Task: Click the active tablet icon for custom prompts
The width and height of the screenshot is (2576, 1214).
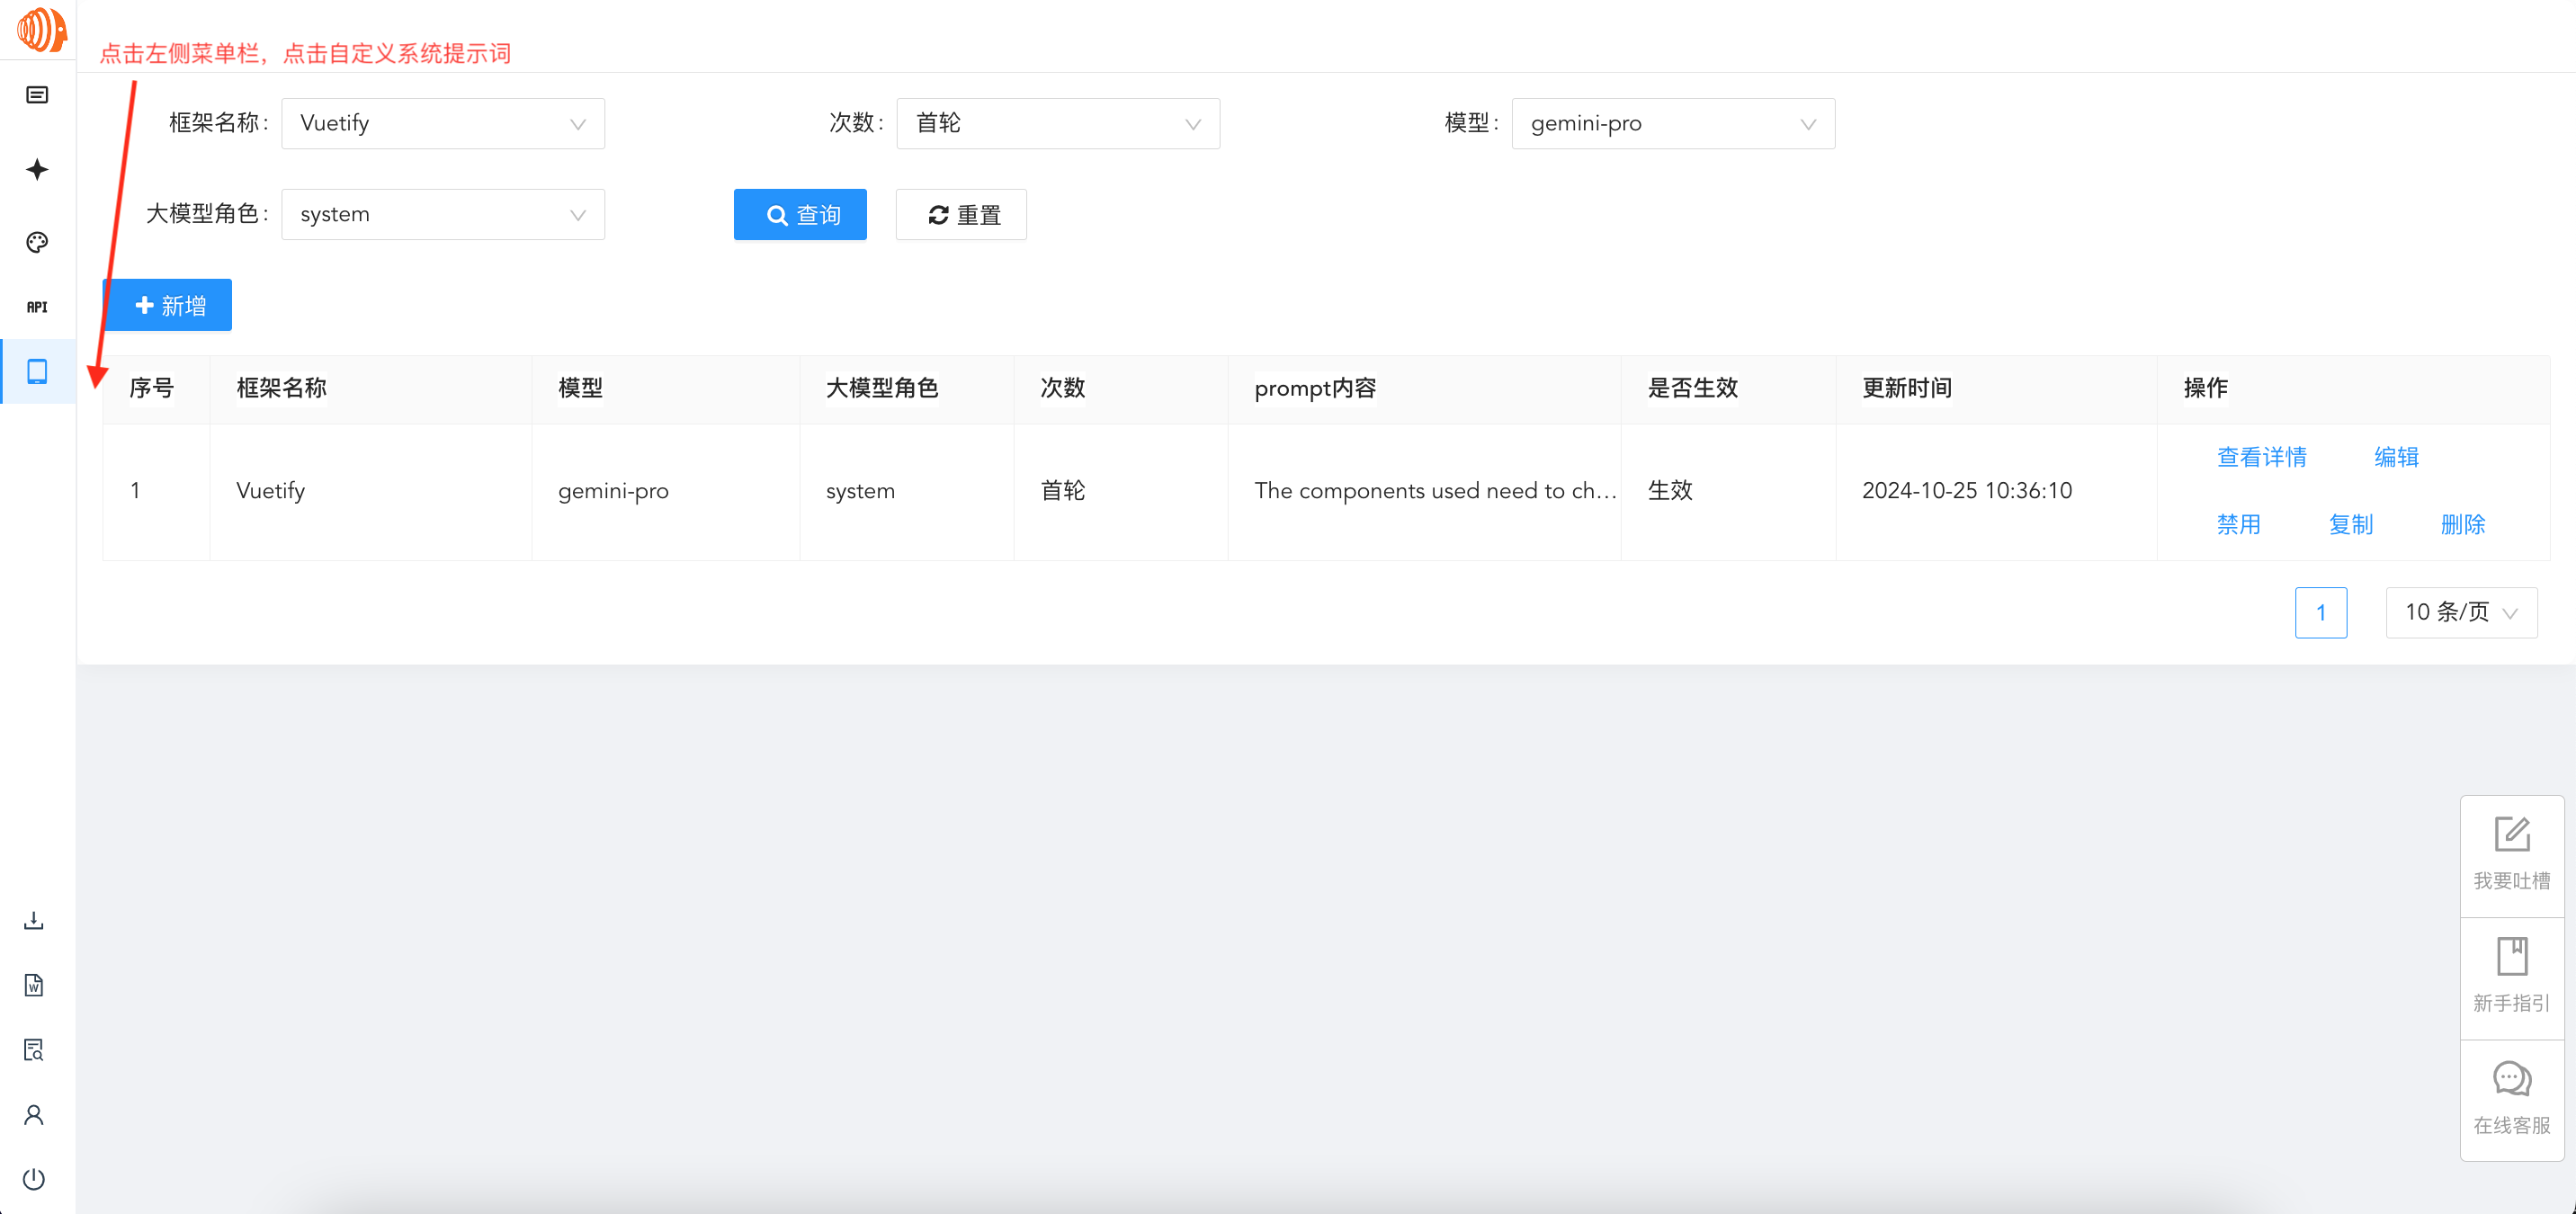Action: coord(37,371)
